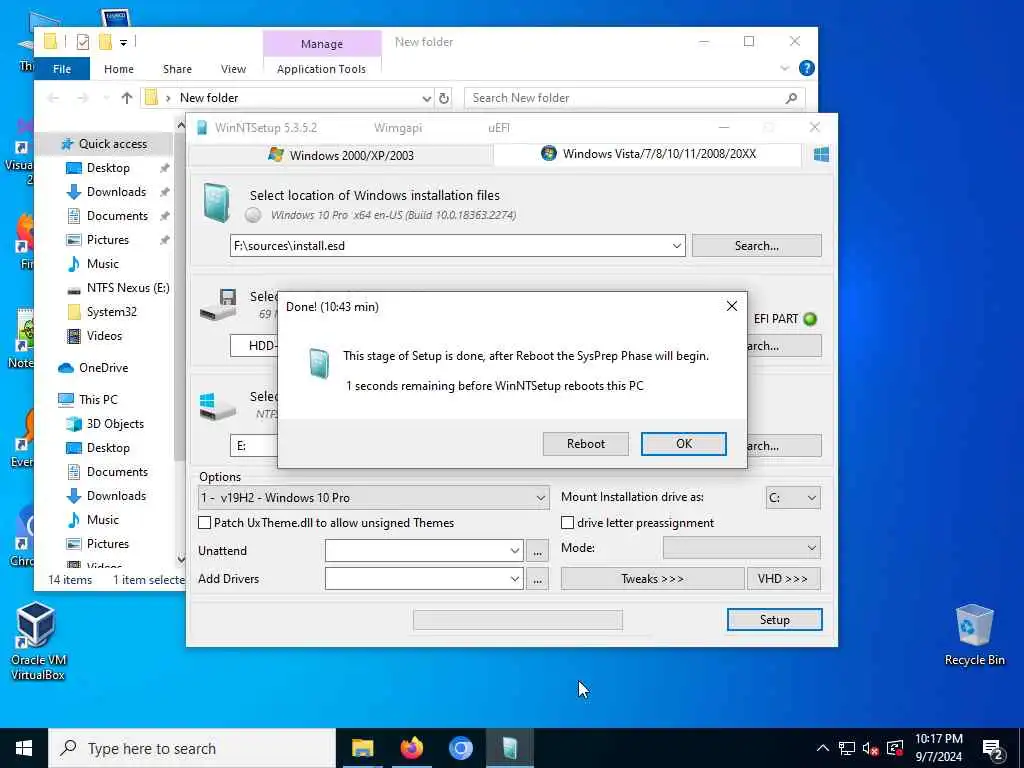Open Oracle VM VirtualBox desktop shortcut
This screenshot has width=1024, height=768.
pyautogui.click(x=37, y=641)
